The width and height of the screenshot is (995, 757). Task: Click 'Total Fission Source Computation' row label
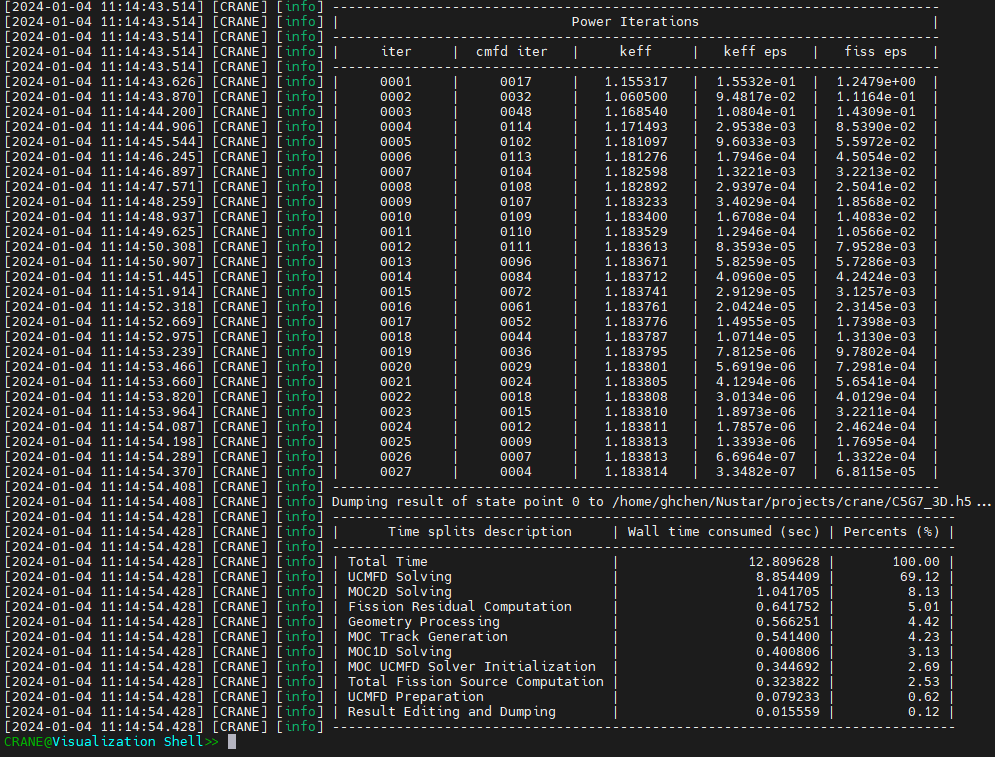click(476, 682)
